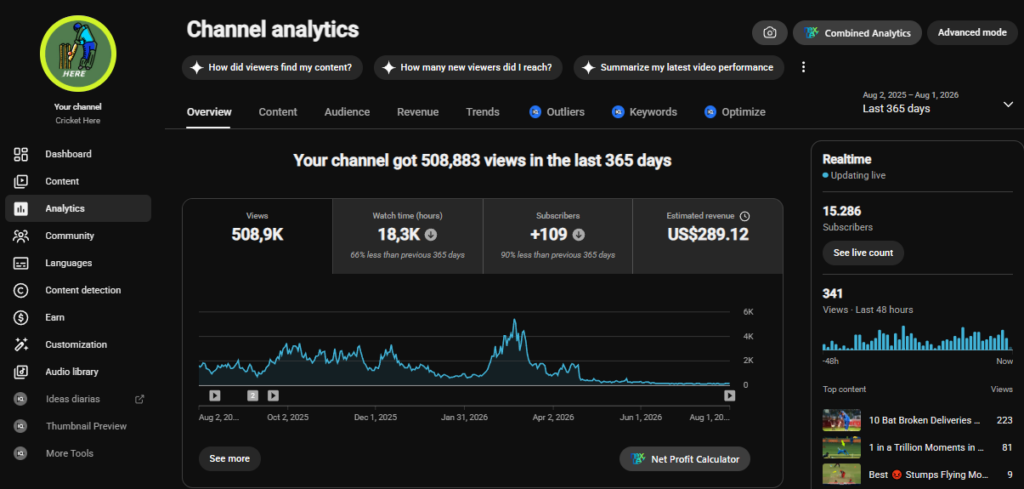Image resolution: width=1024 pixels, height=489 pixels.
Task: Switch to the Revenue tab
Action: click(418, 112)
